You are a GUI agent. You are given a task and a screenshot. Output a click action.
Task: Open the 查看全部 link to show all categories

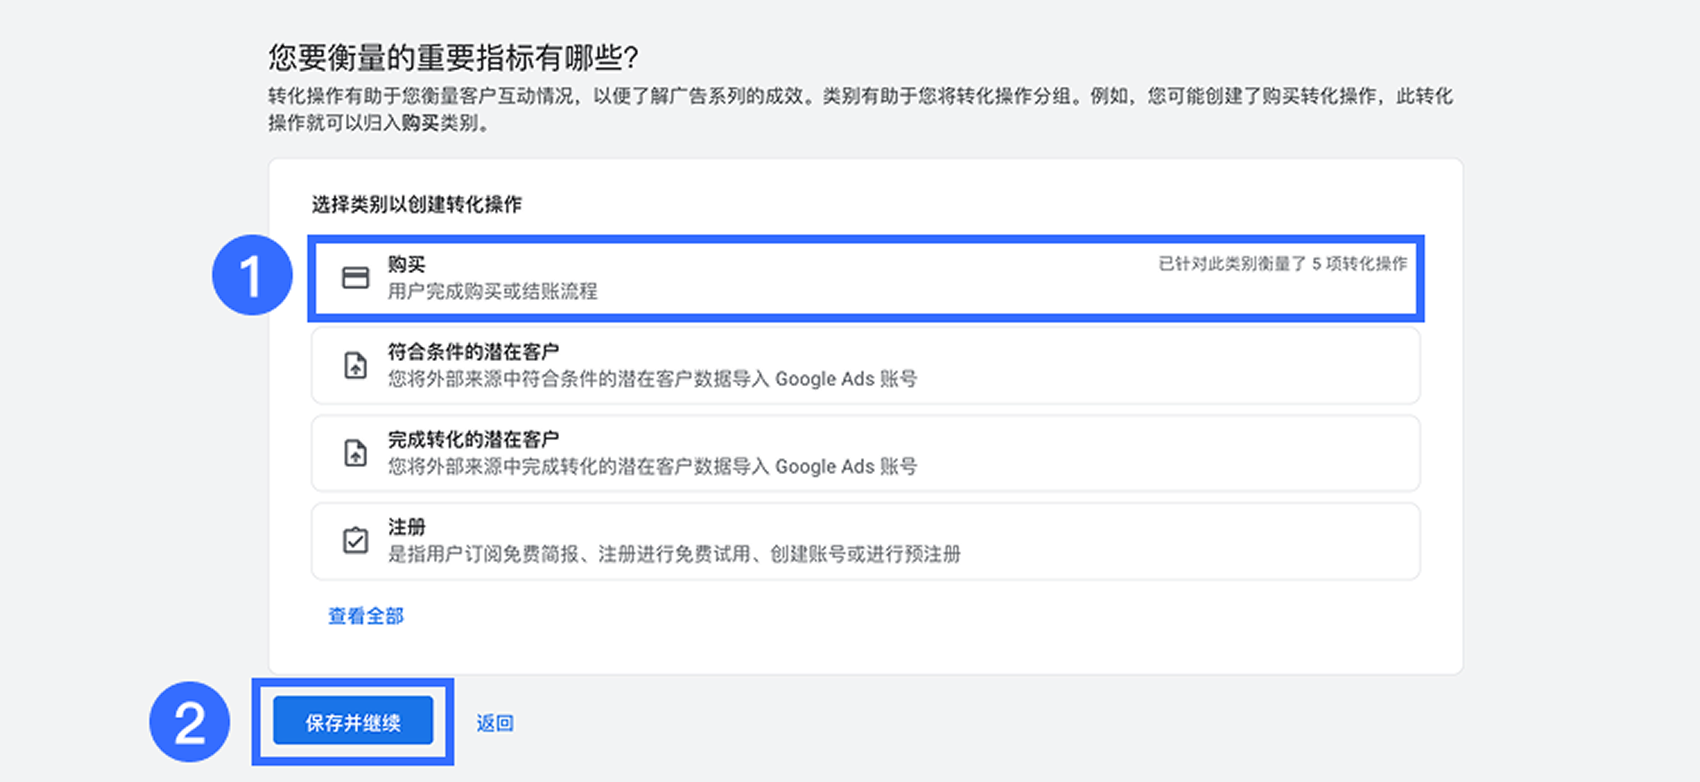(366, 616)
